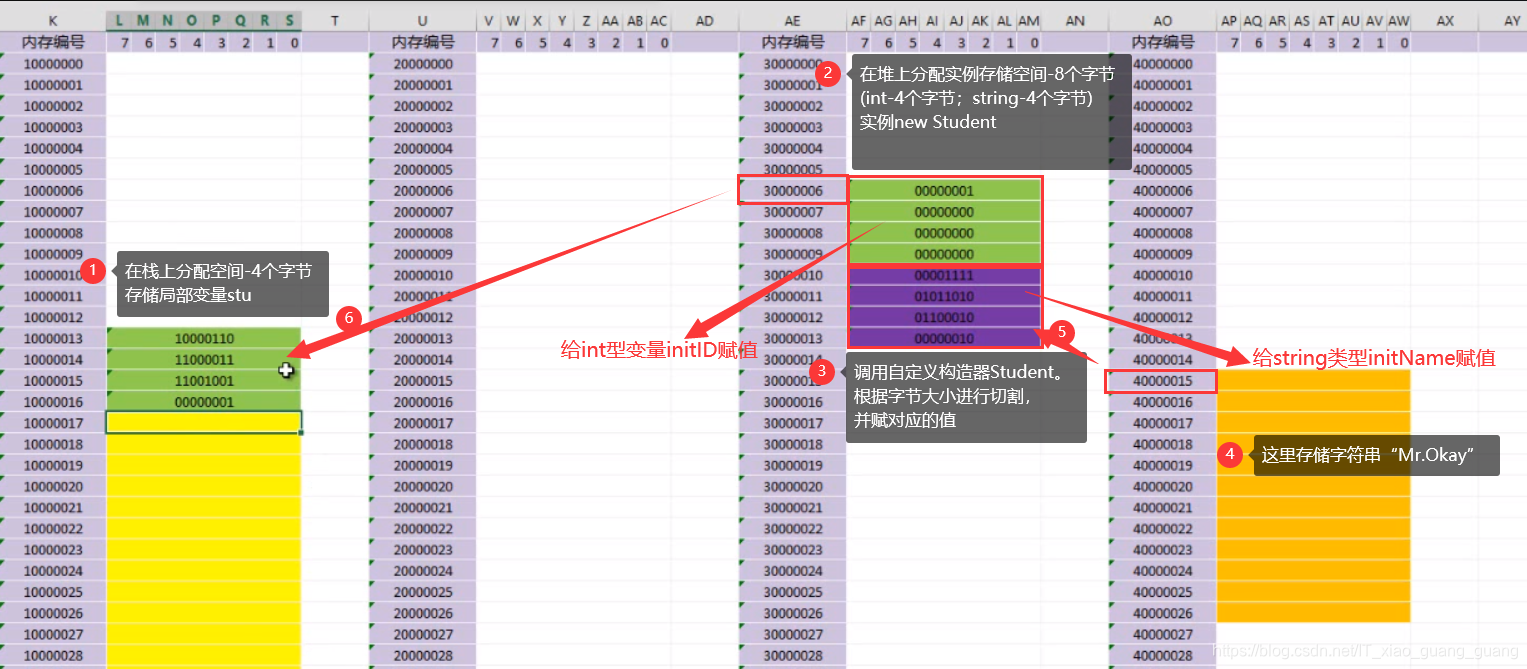Image resolution: width=1527 pixels, height=669 pixels.
Task: Click the green cell with value 11001001
Action: 204,381
